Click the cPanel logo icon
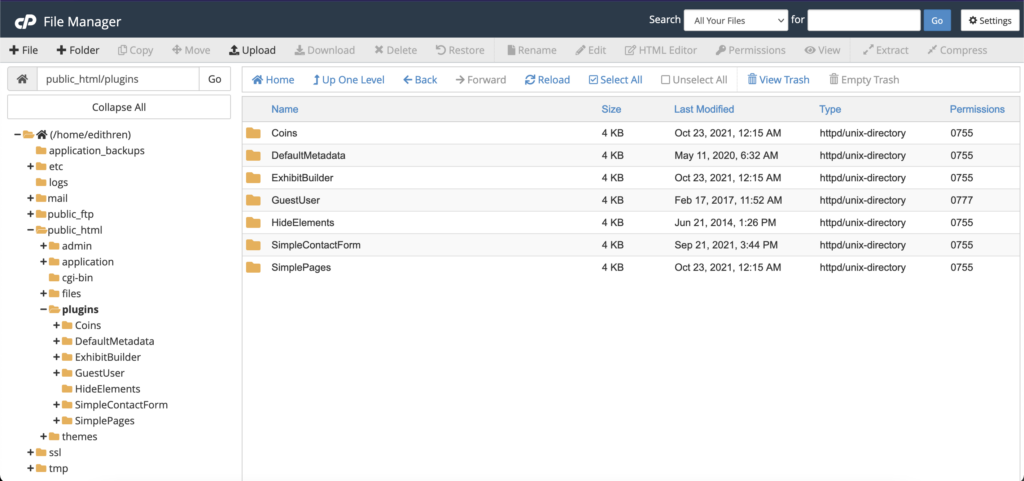This screenshot has height=481, width=1024. point(25,22)
